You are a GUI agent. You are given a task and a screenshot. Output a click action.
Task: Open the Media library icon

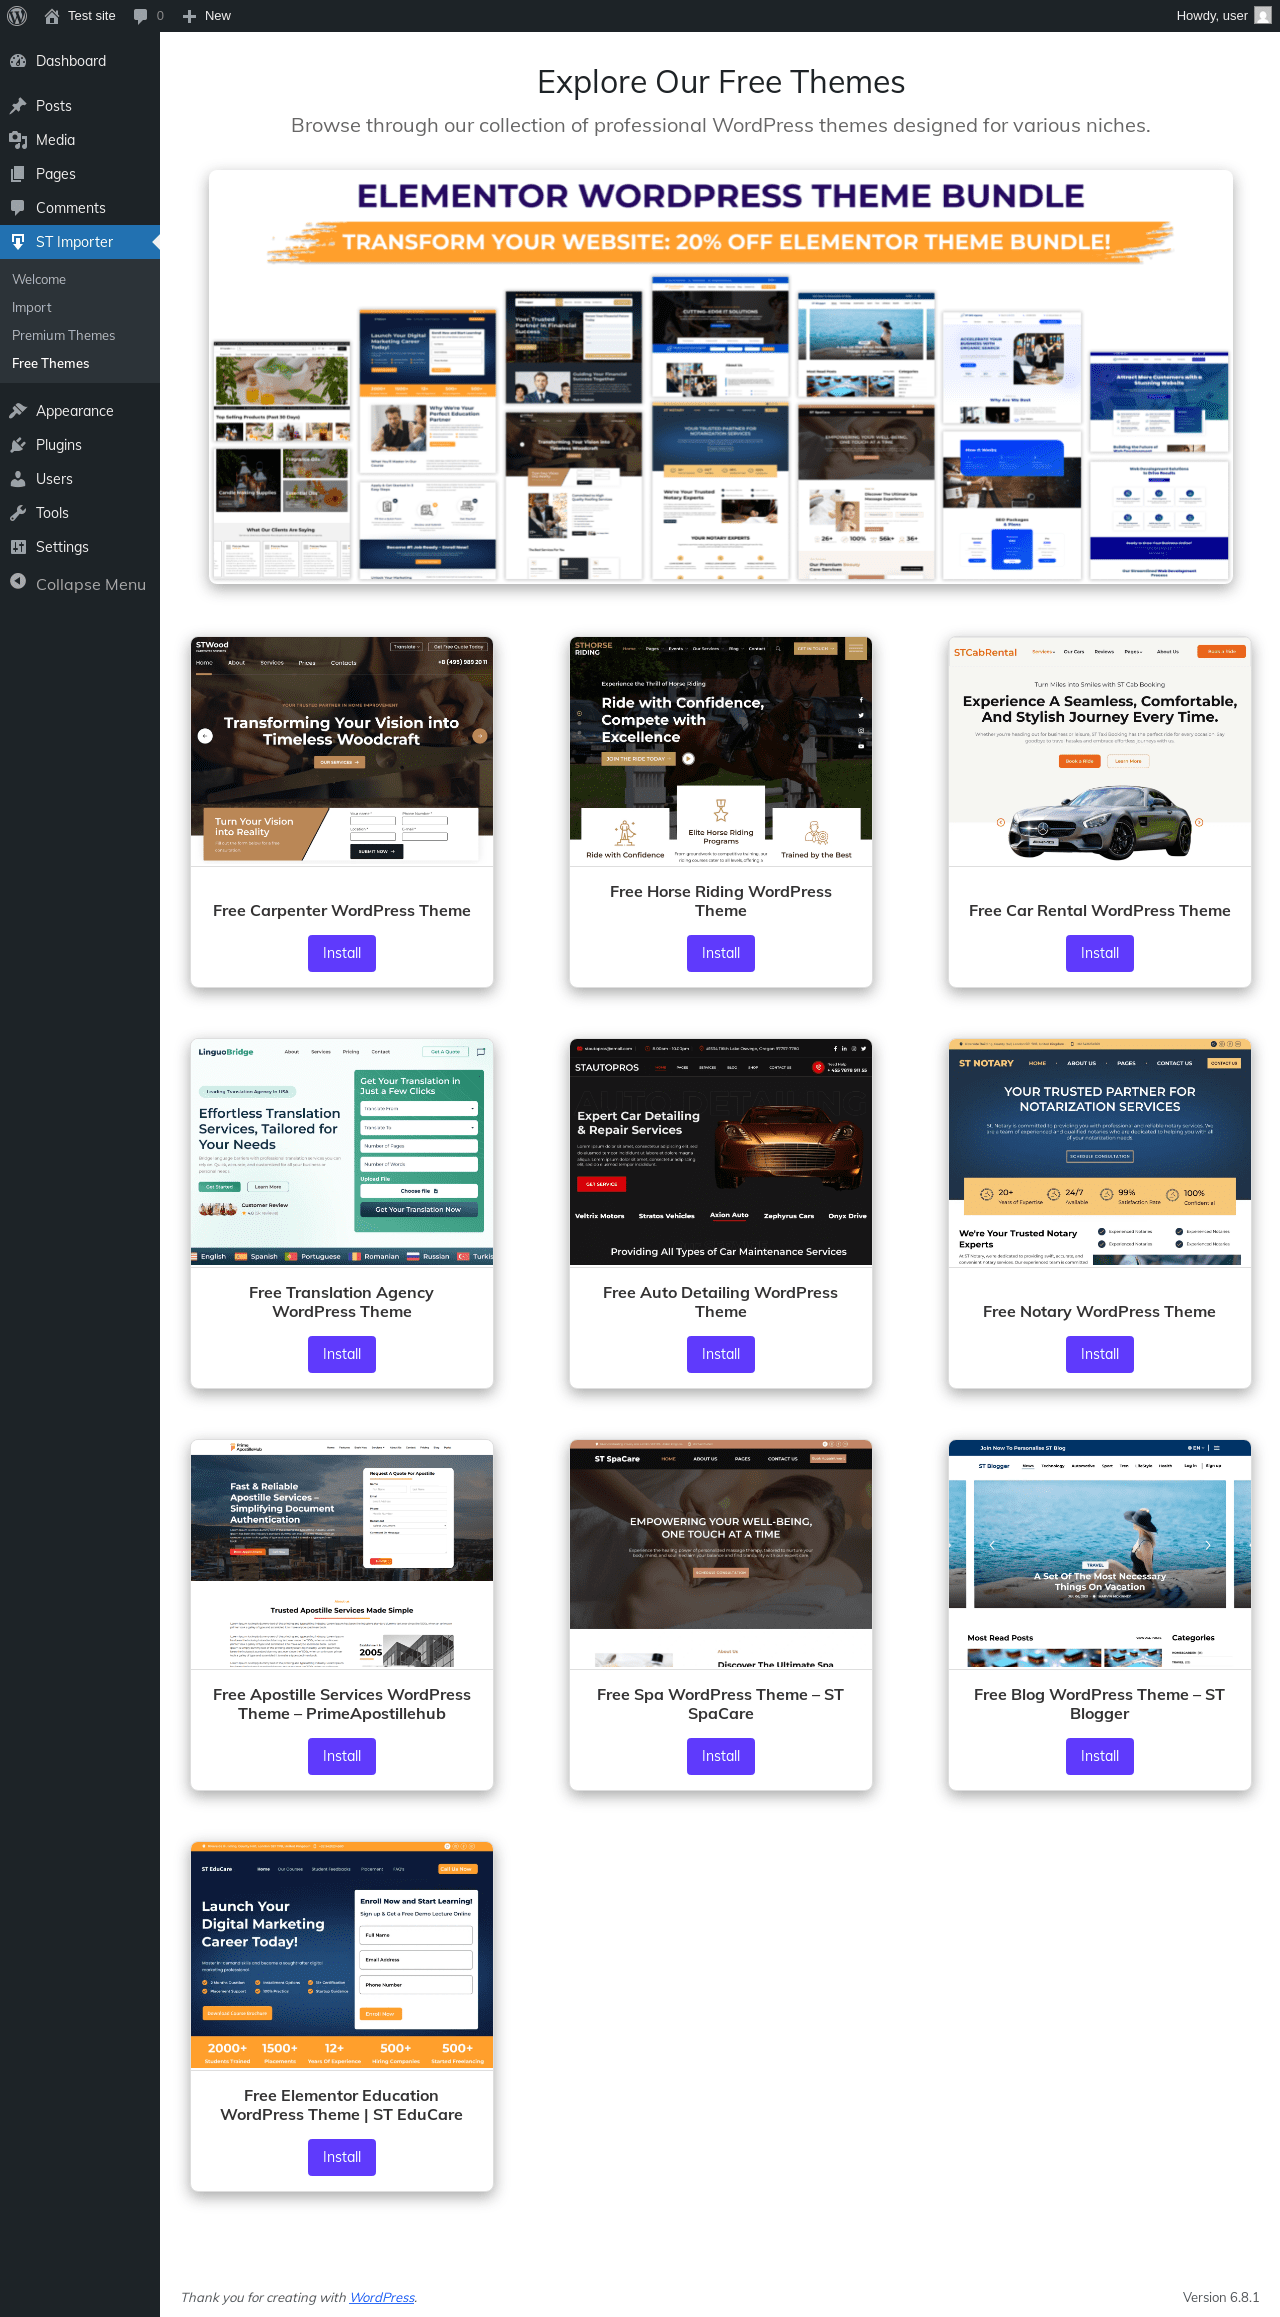point(18,140)
